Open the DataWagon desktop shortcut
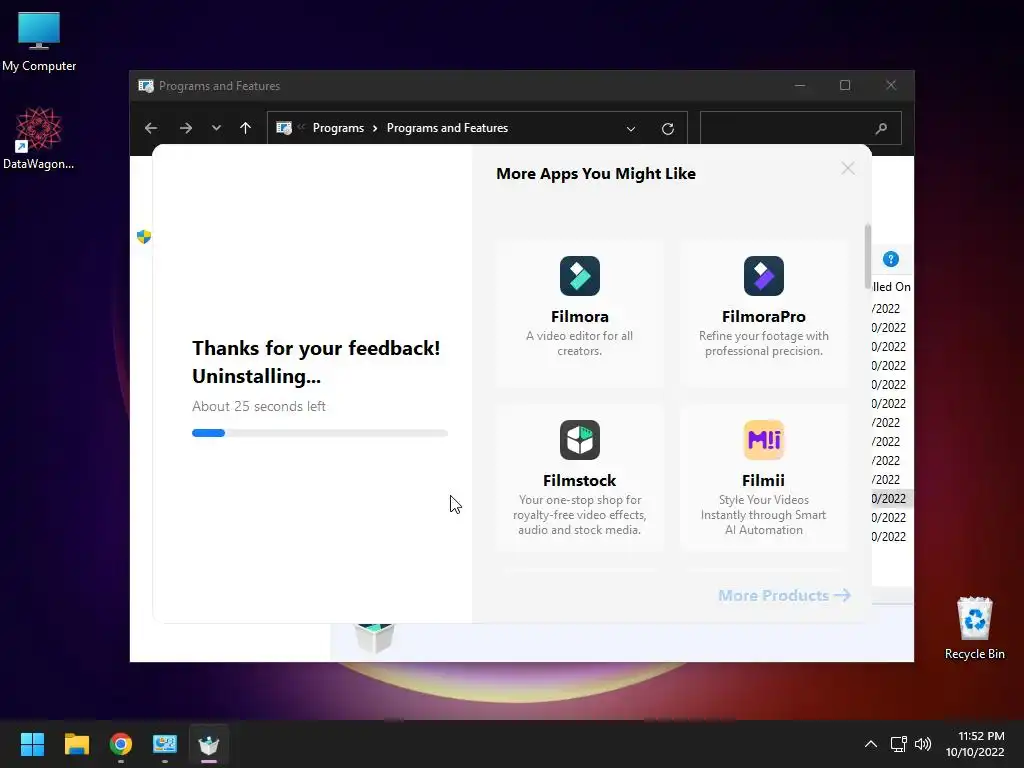The height and width of the screenshot is (768, 1024). coord(39,138)
